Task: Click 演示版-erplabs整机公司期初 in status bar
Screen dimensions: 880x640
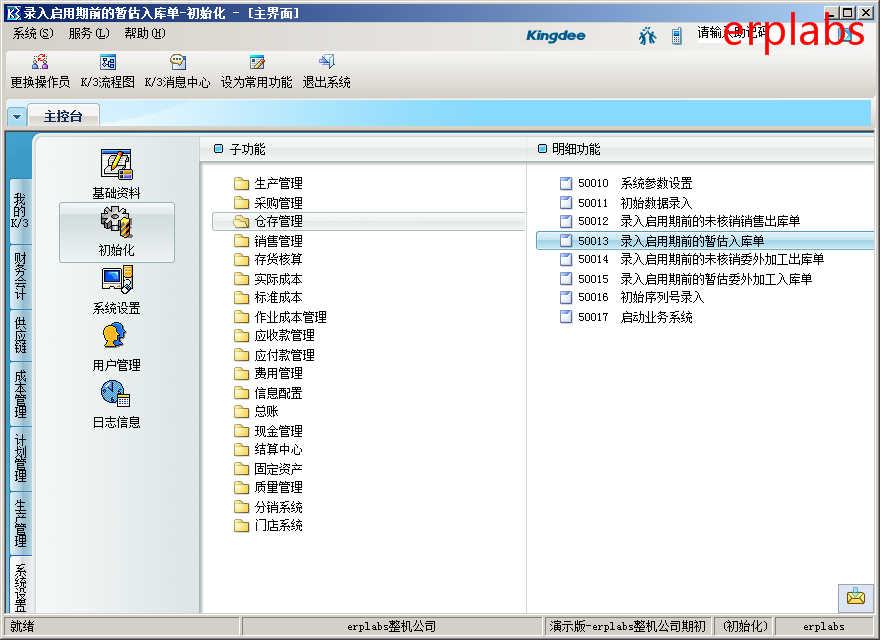Action: (627, 626)
